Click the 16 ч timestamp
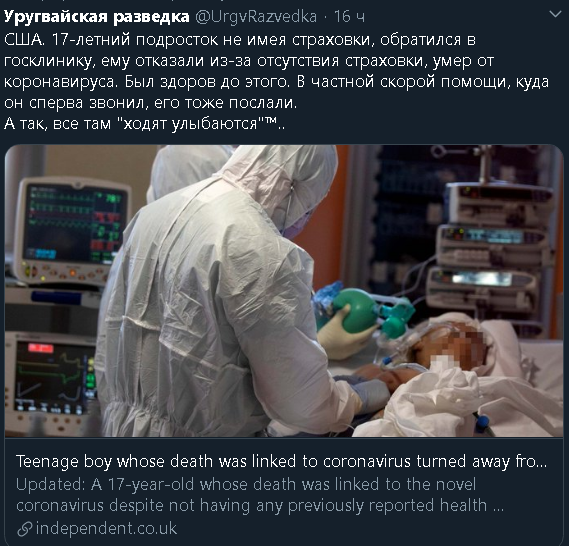This screenshot has height=546, width=569. point(349,17)
